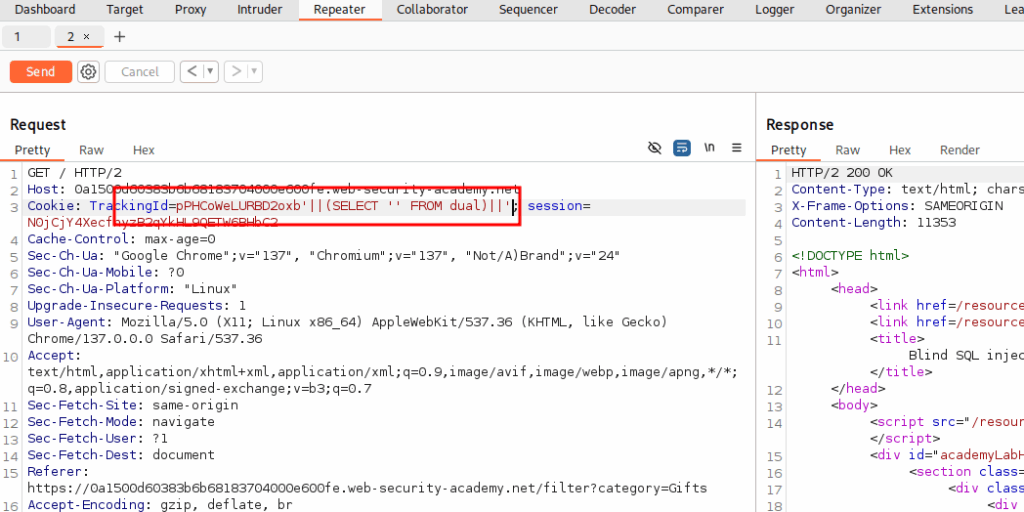The image size is (1024, 512).
Task: Expand the forward history dropdown arrow
Action: 254,72
